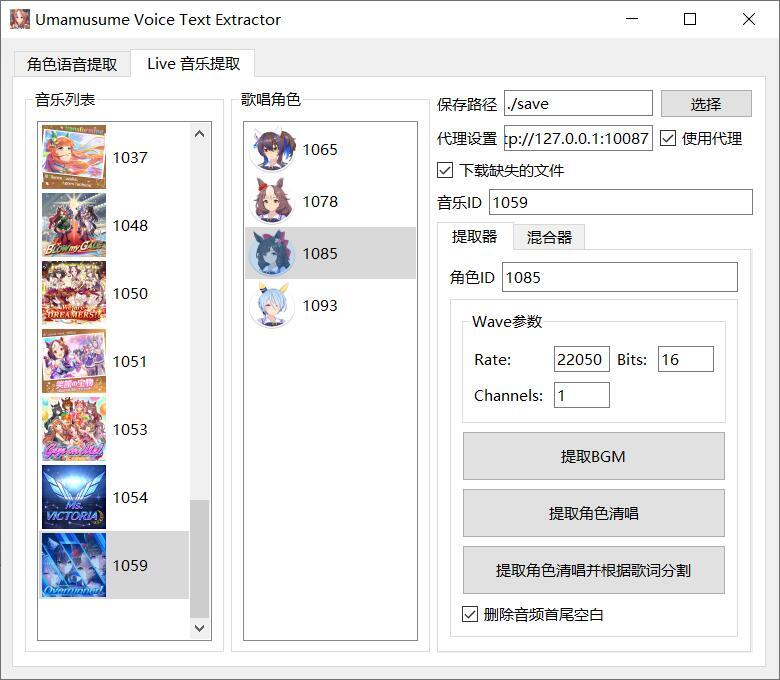
Task: Switch to 角色语音提取 tab
Action: (x=72, y=64)
